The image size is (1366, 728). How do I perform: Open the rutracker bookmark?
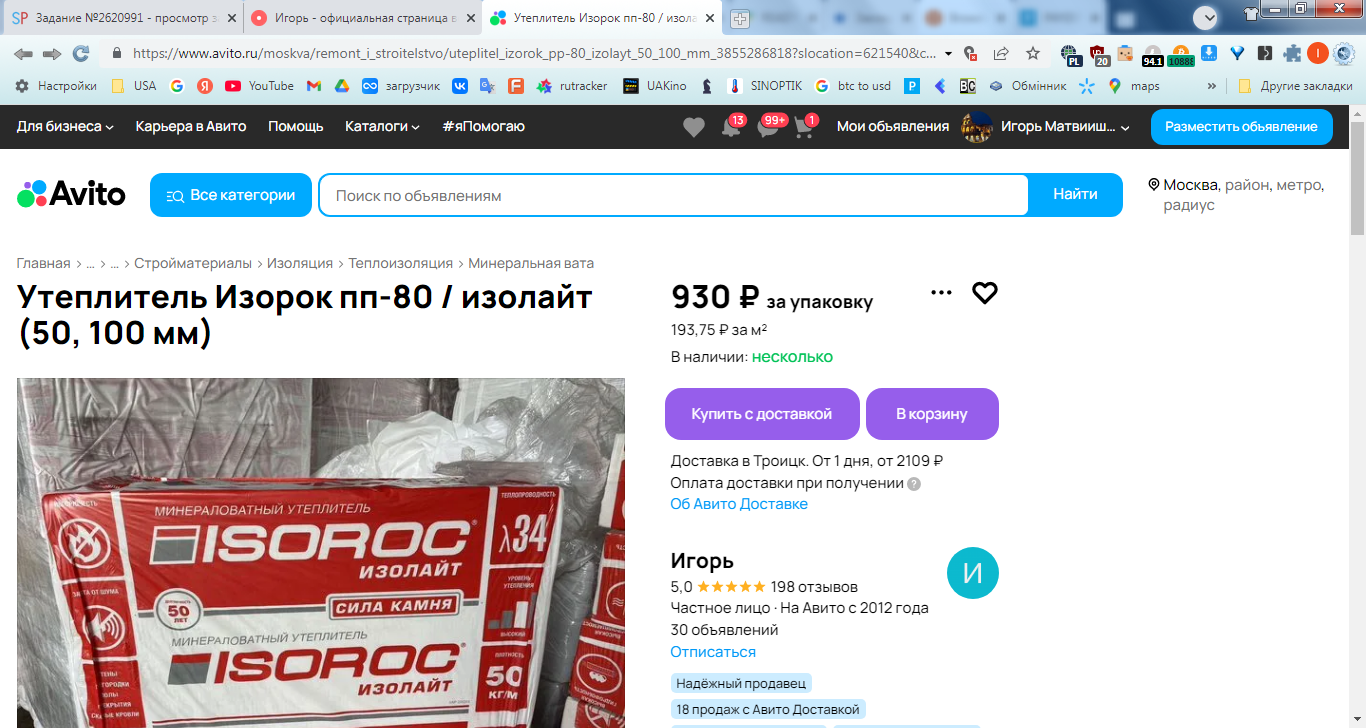[572, 86]
